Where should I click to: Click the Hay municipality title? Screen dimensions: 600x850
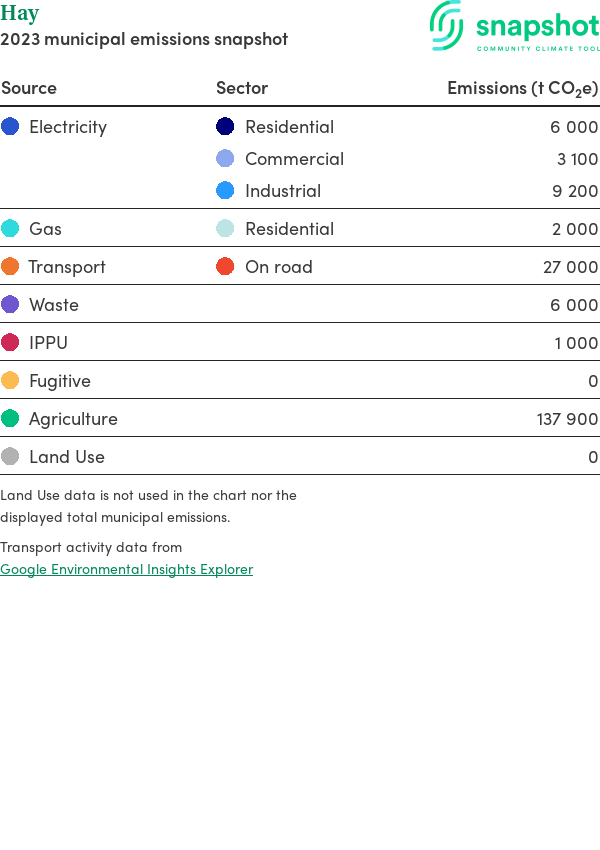[20, 14]
